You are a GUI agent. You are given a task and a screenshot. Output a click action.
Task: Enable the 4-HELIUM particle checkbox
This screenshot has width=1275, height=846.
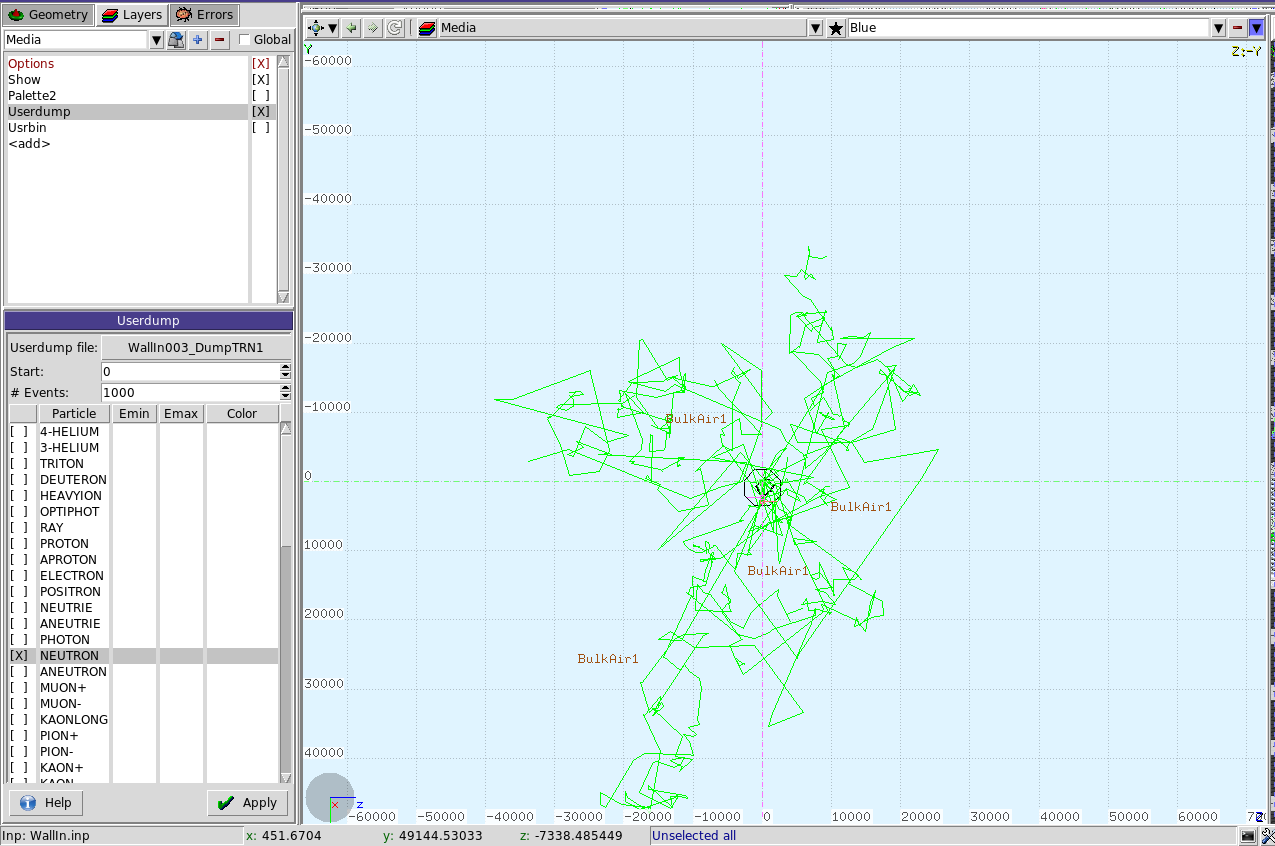pos(20,432)
